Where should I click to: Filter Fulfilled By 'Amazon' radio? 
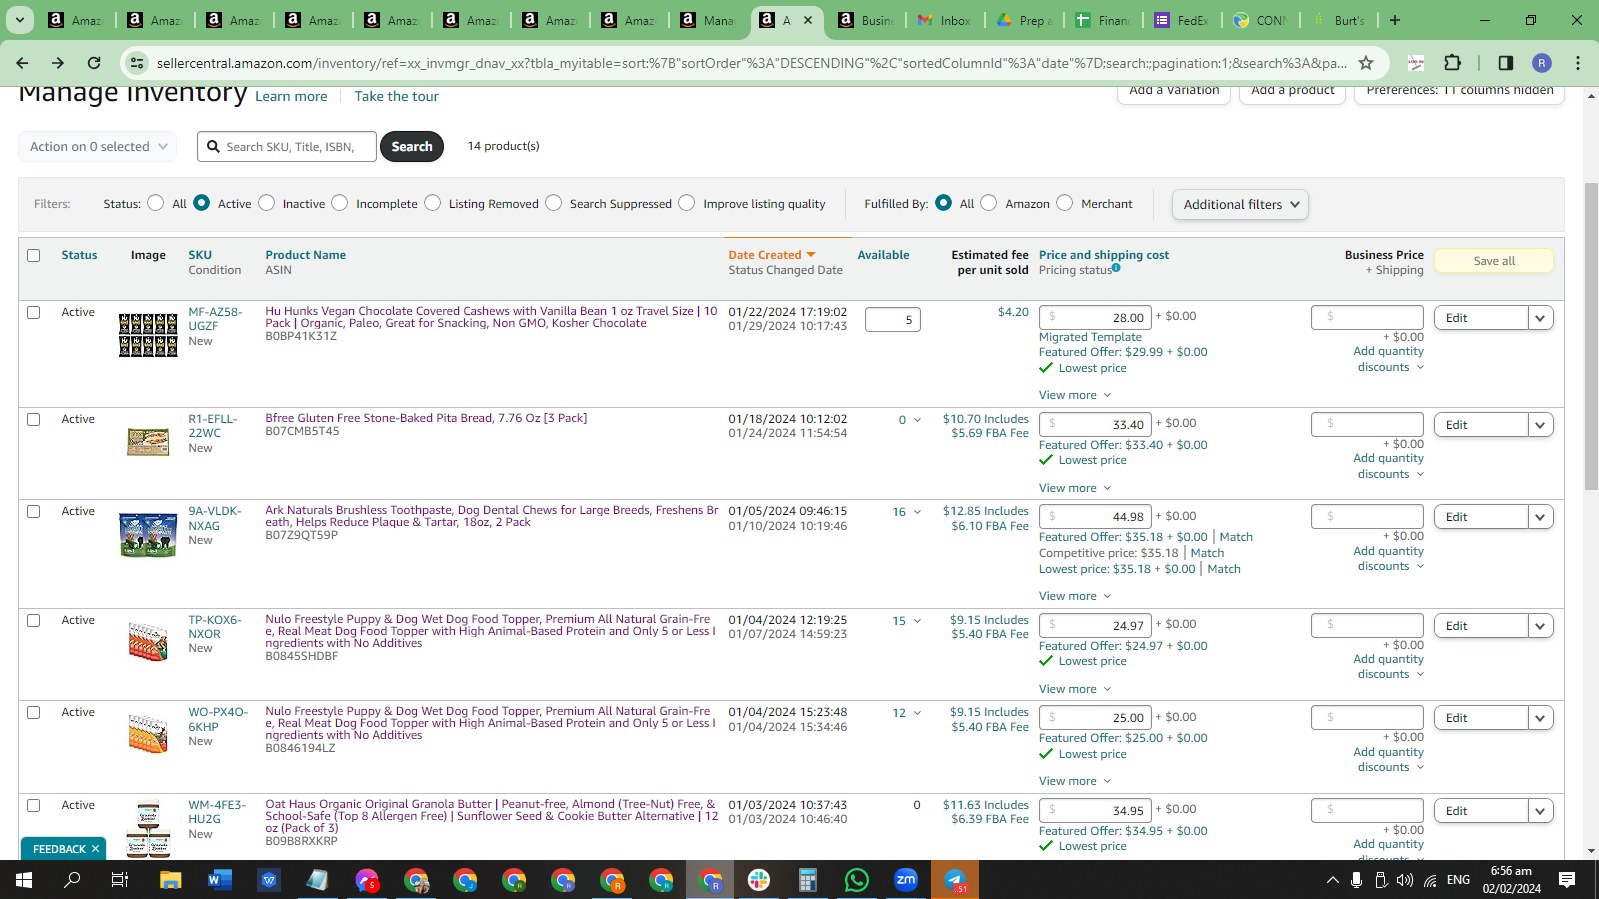coord(989,203)
